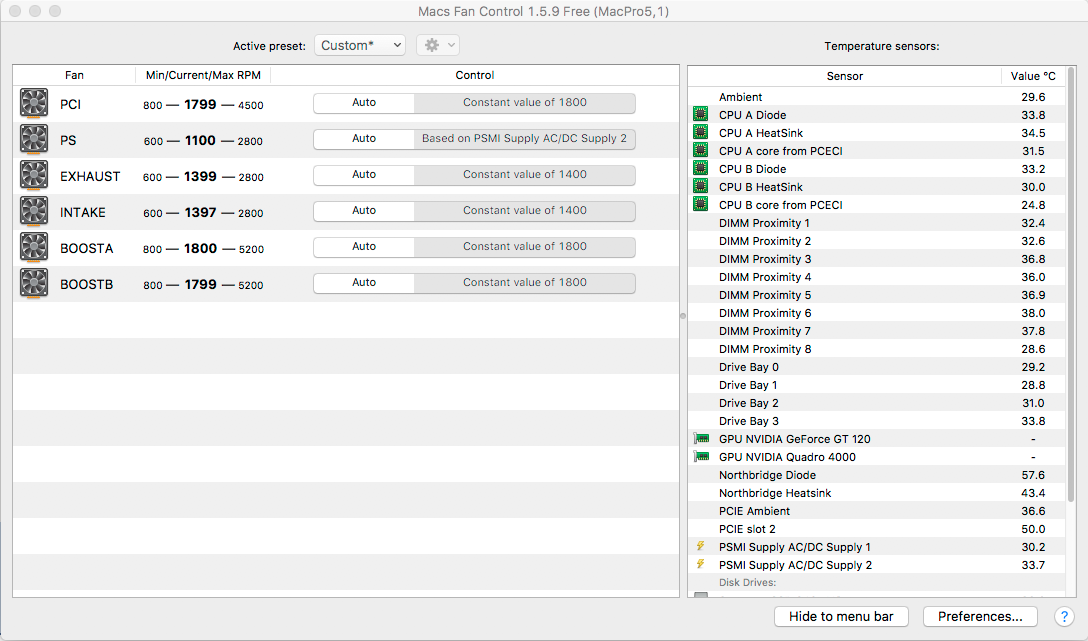Set PS fan to Auto
Screen dimensions: 1088x641
(364, 139)
